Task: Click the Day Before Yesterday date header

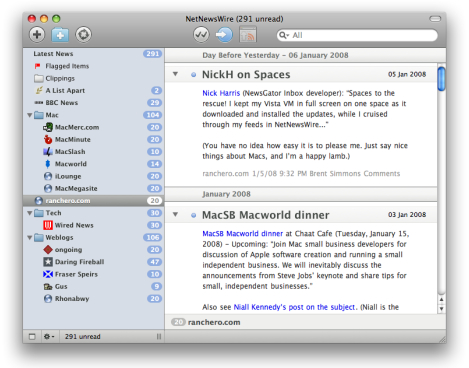Action: coord(275,55)
